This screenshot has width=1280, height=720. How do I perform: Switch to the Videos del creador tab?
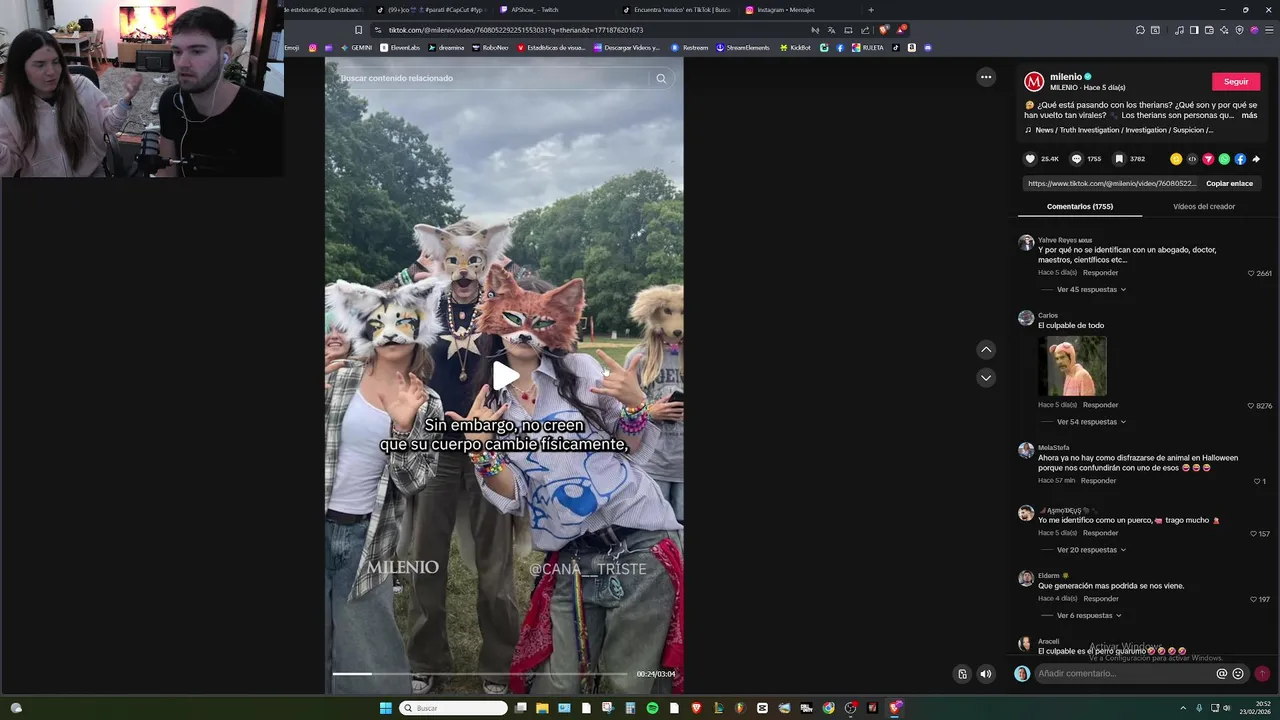point(1204,206)
